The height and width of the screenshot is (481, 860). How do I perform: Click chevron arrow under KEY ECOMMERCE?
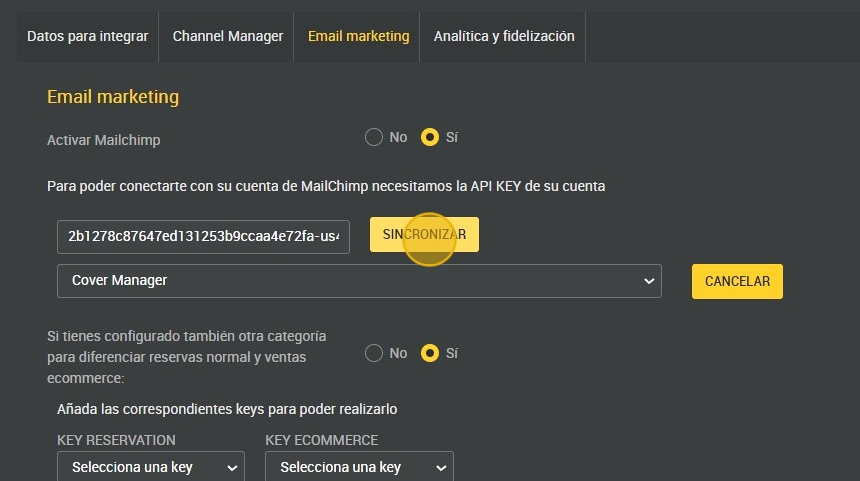pyautogui.click(x=441, y=468)
